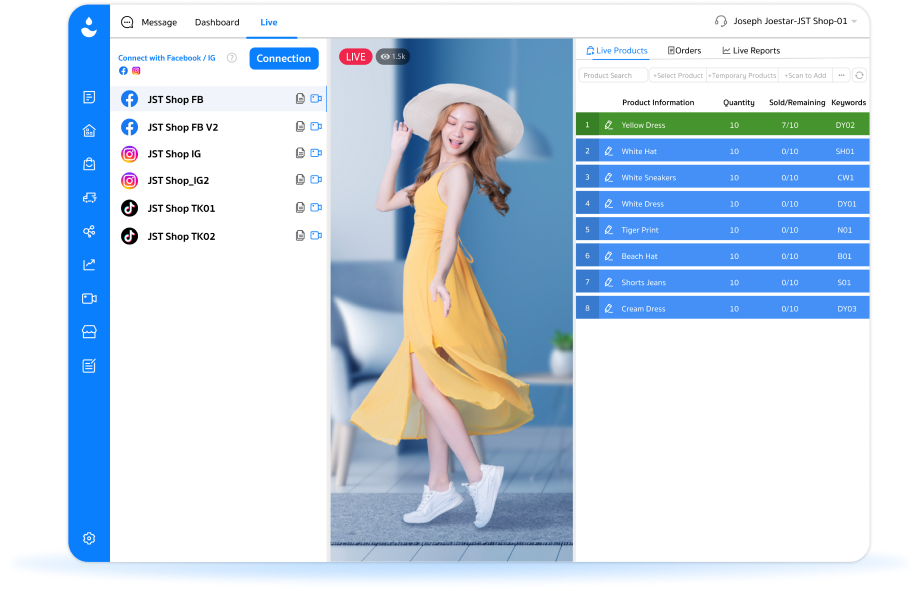Click the help question mark icon
The height and width of the screenshot is (591, 919).
click(x=232, y=57)
